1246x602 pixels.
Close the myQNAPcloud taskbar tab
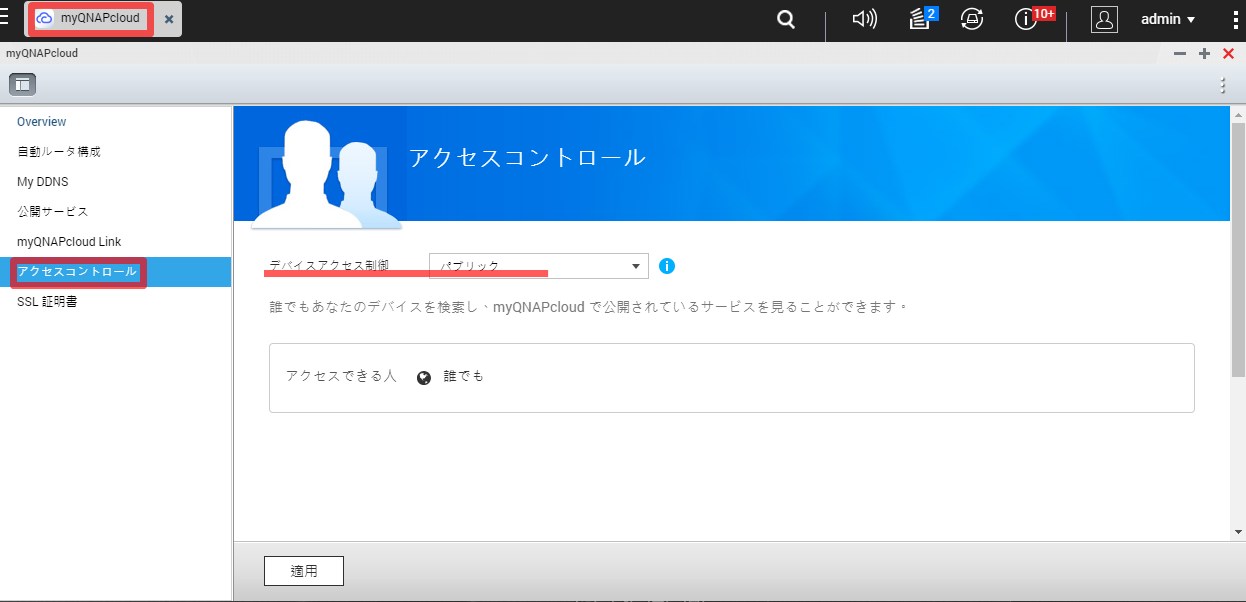click(169, 19)
